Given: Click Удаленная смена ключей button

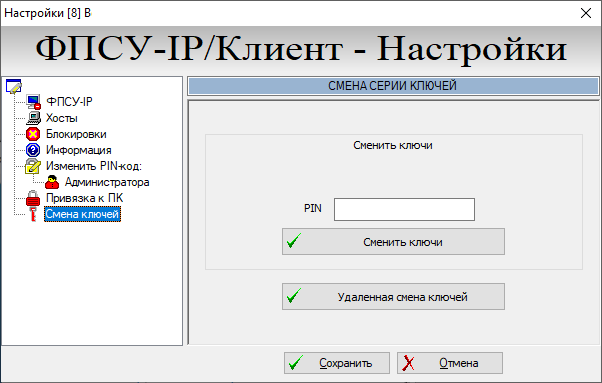Looking at the screenshot, I should 393,297.
